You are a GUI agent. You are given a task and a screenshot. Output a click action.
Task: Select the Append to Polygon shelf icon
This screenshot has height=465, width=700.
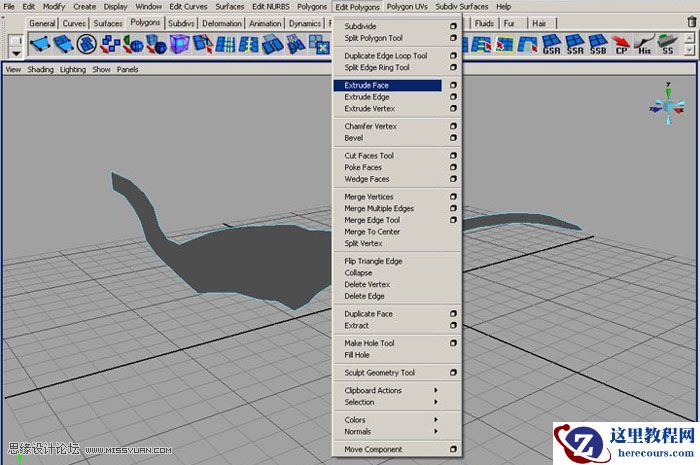(63, 45)
